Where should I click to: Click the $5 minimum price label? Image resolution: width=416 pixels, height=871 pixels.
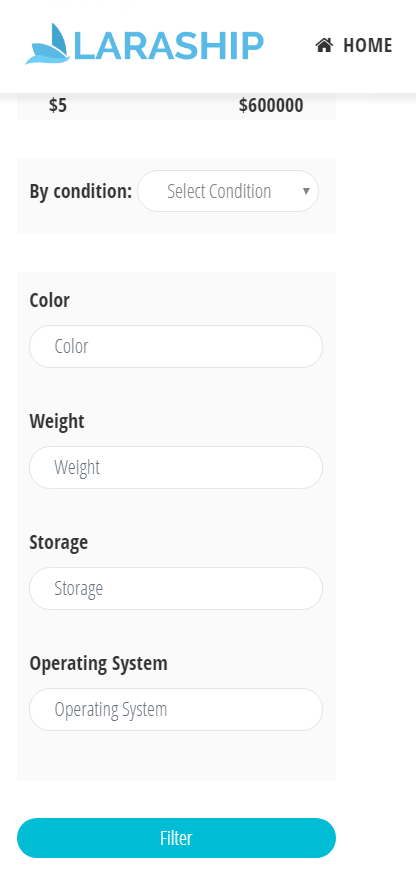point(58,106)
